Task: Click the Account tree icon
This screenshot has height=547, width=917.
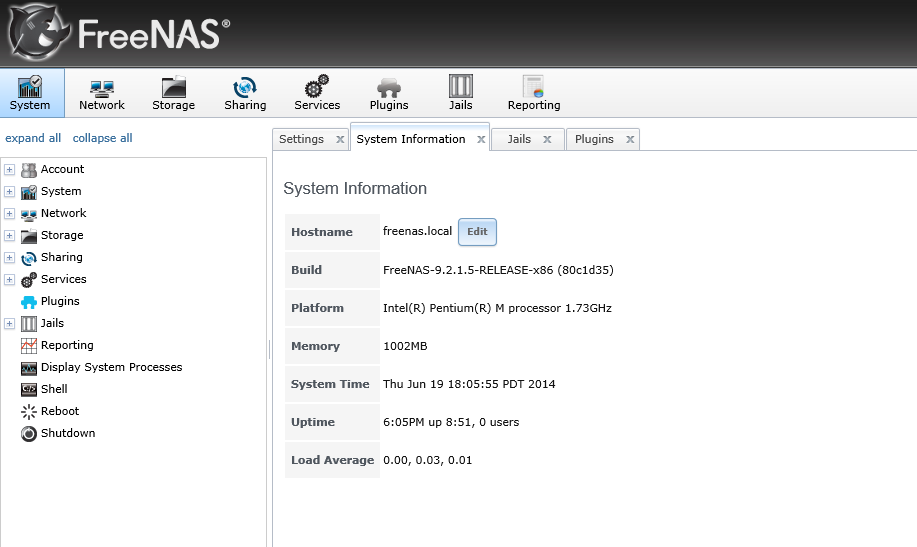Action: 29,170
